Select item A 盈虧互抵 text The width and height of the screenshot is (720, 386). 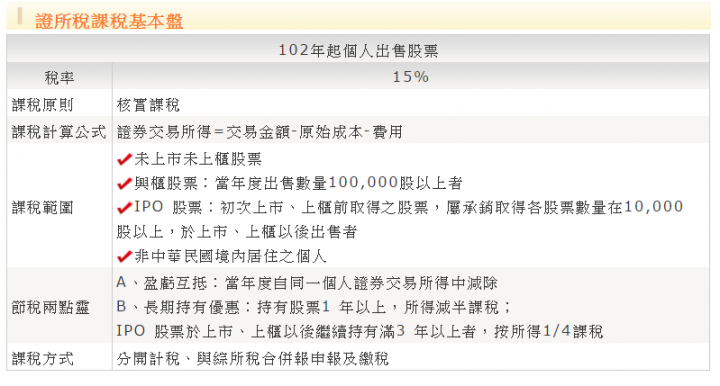click(x=307, y=283)
